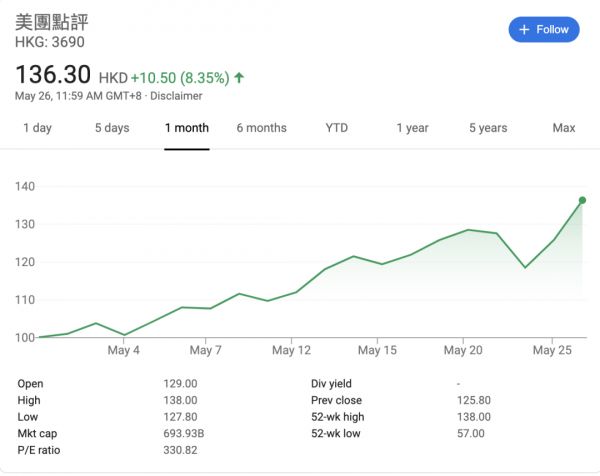Select the 5 days range tab

pyautogui.click(x=112, y=128)
